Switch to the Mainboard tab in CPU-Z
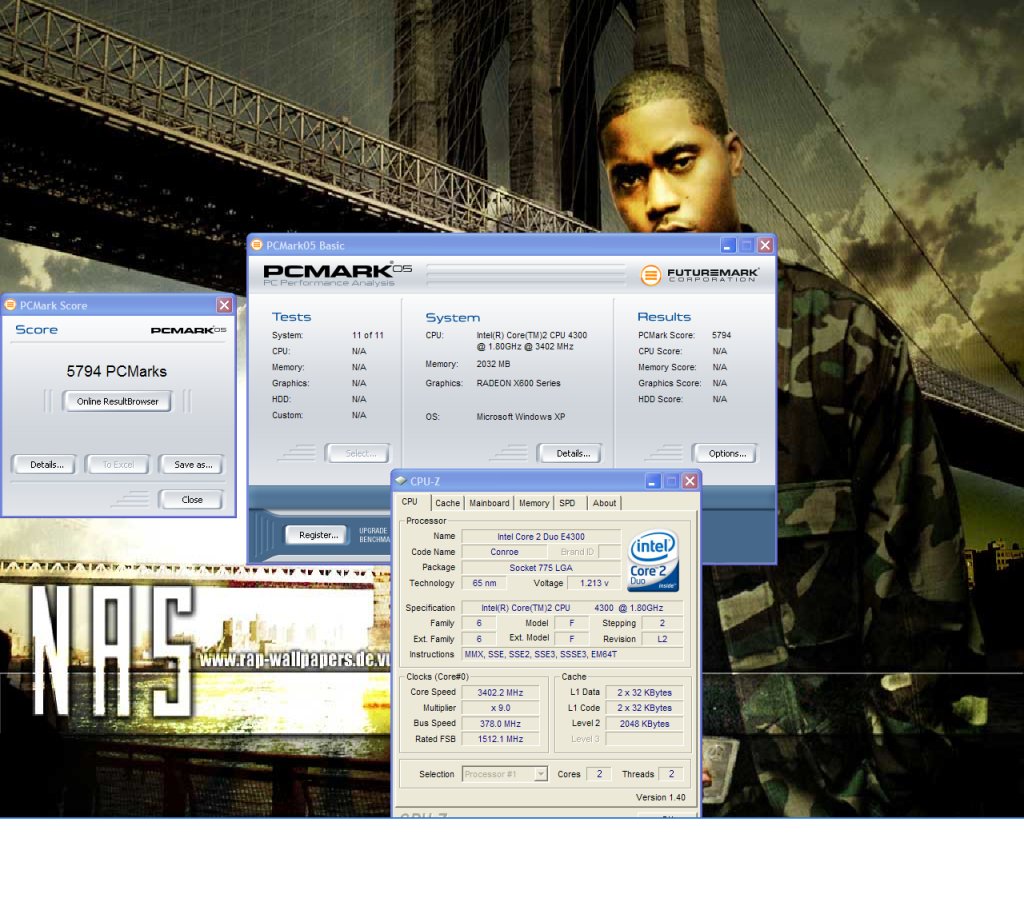This screenshot has height=902, width=1024. click(489, 503)
